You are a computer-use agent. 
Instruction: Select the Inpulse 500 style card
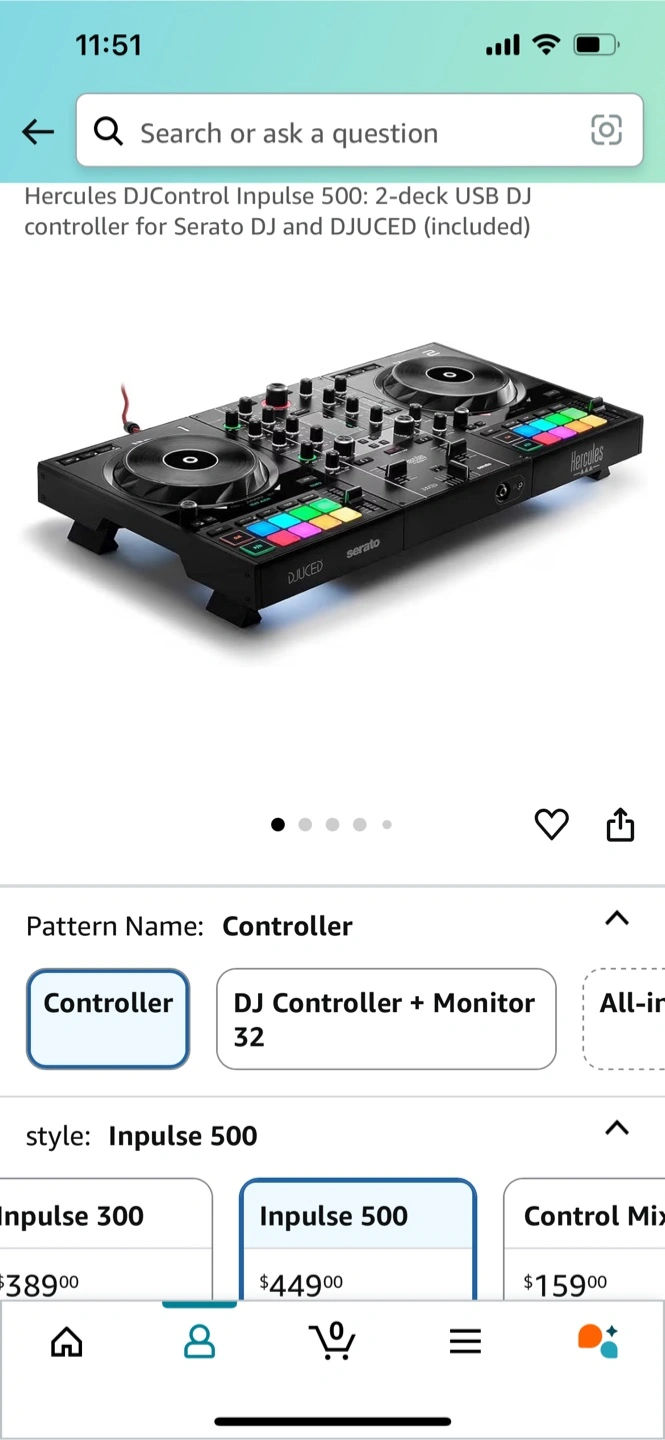(358, 1240)
